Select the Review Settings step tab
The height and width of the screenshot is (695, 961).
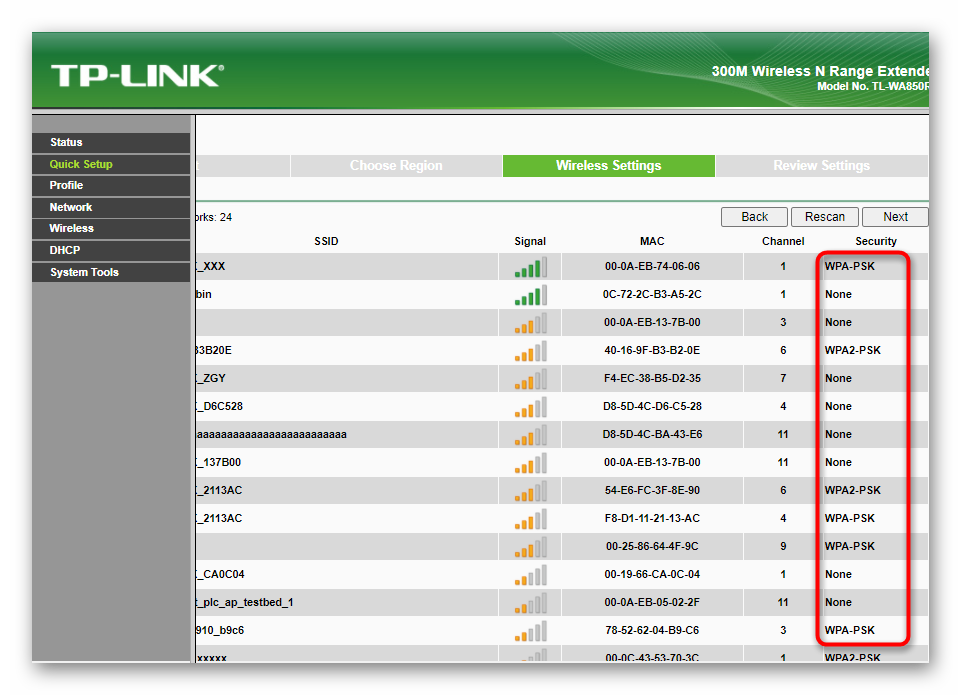tap(821, 165)
